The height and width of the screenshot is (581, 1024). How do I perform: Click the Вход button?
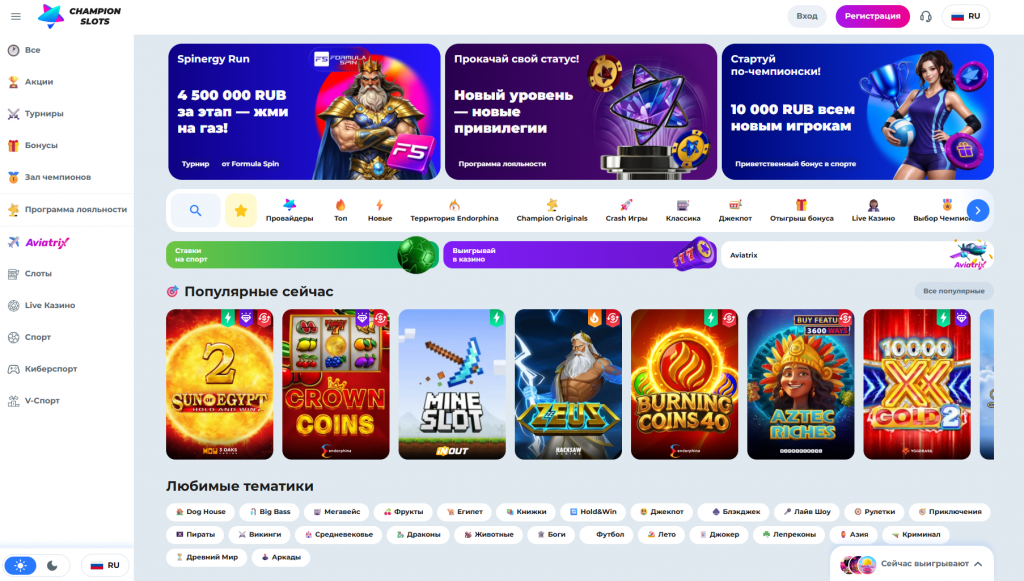(807, 16)
